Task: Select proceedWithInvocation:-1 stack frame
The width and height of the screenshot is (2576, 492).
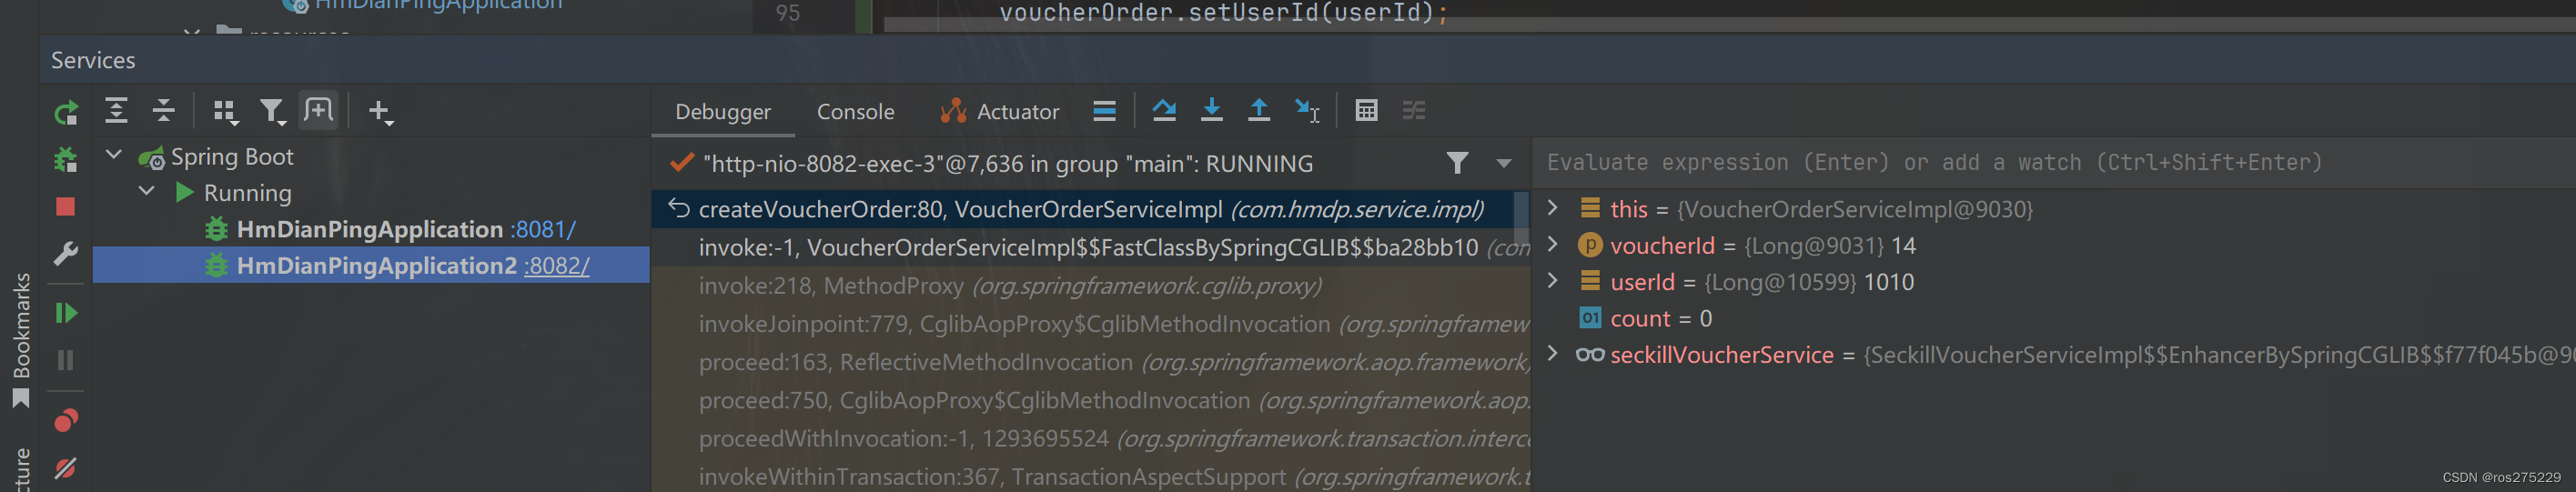Action: [1090, 438]
